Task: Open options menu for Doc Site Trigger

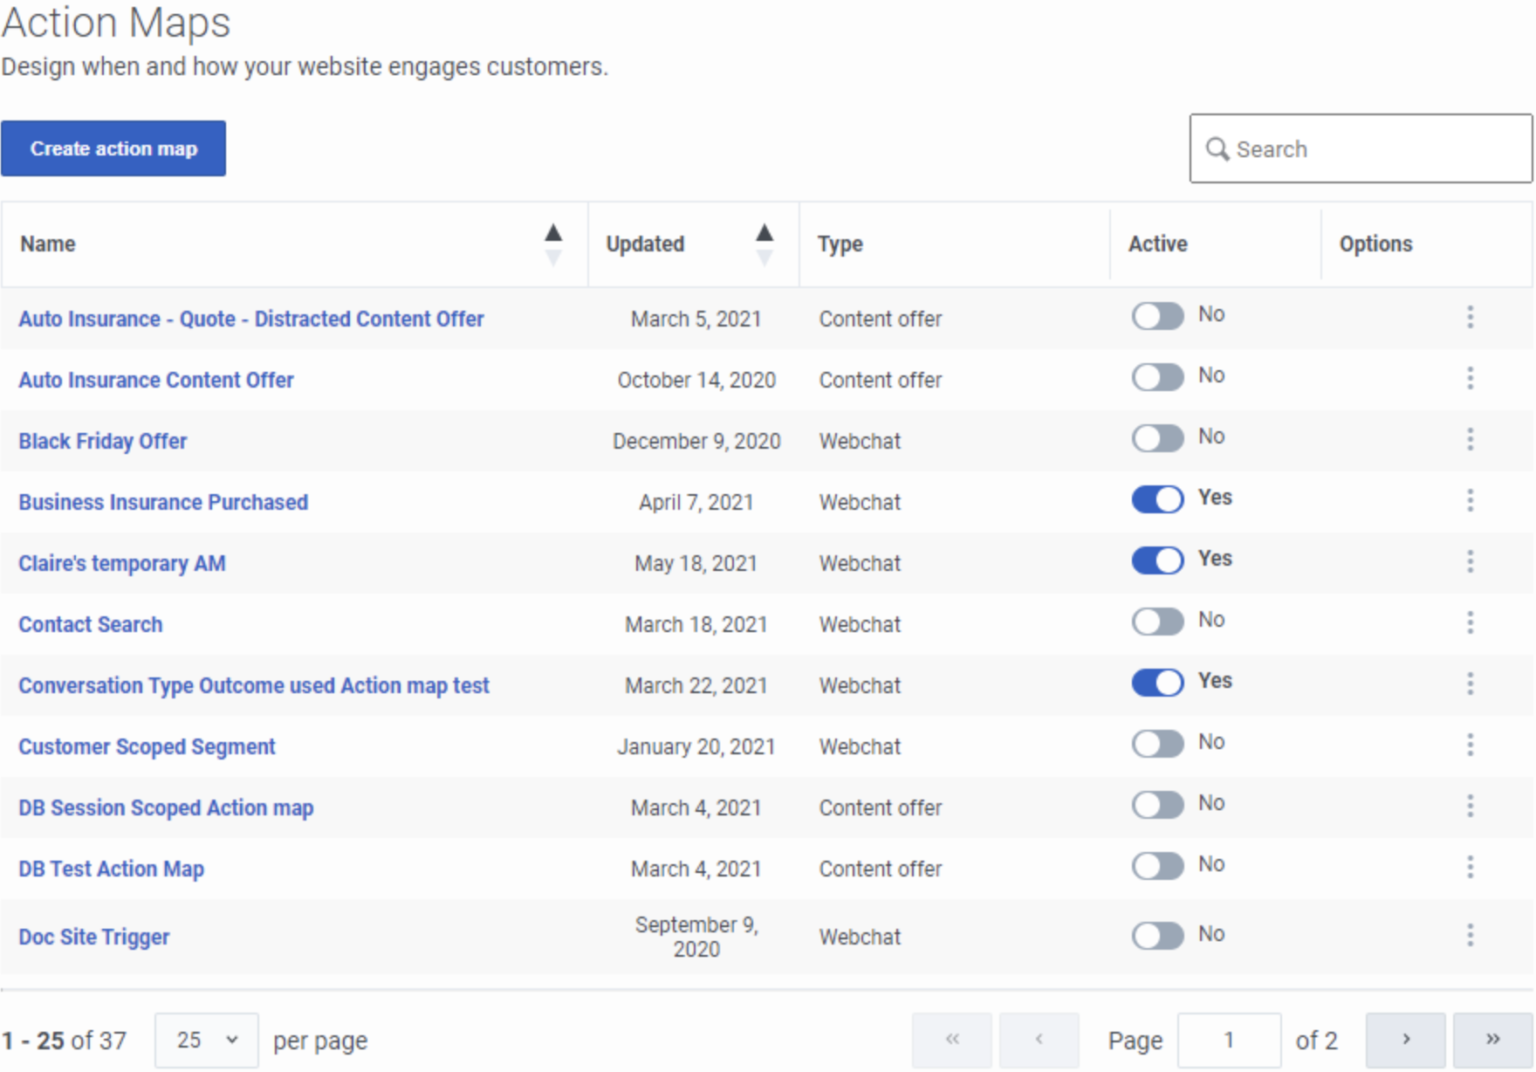Action: tap(1470, 935)
